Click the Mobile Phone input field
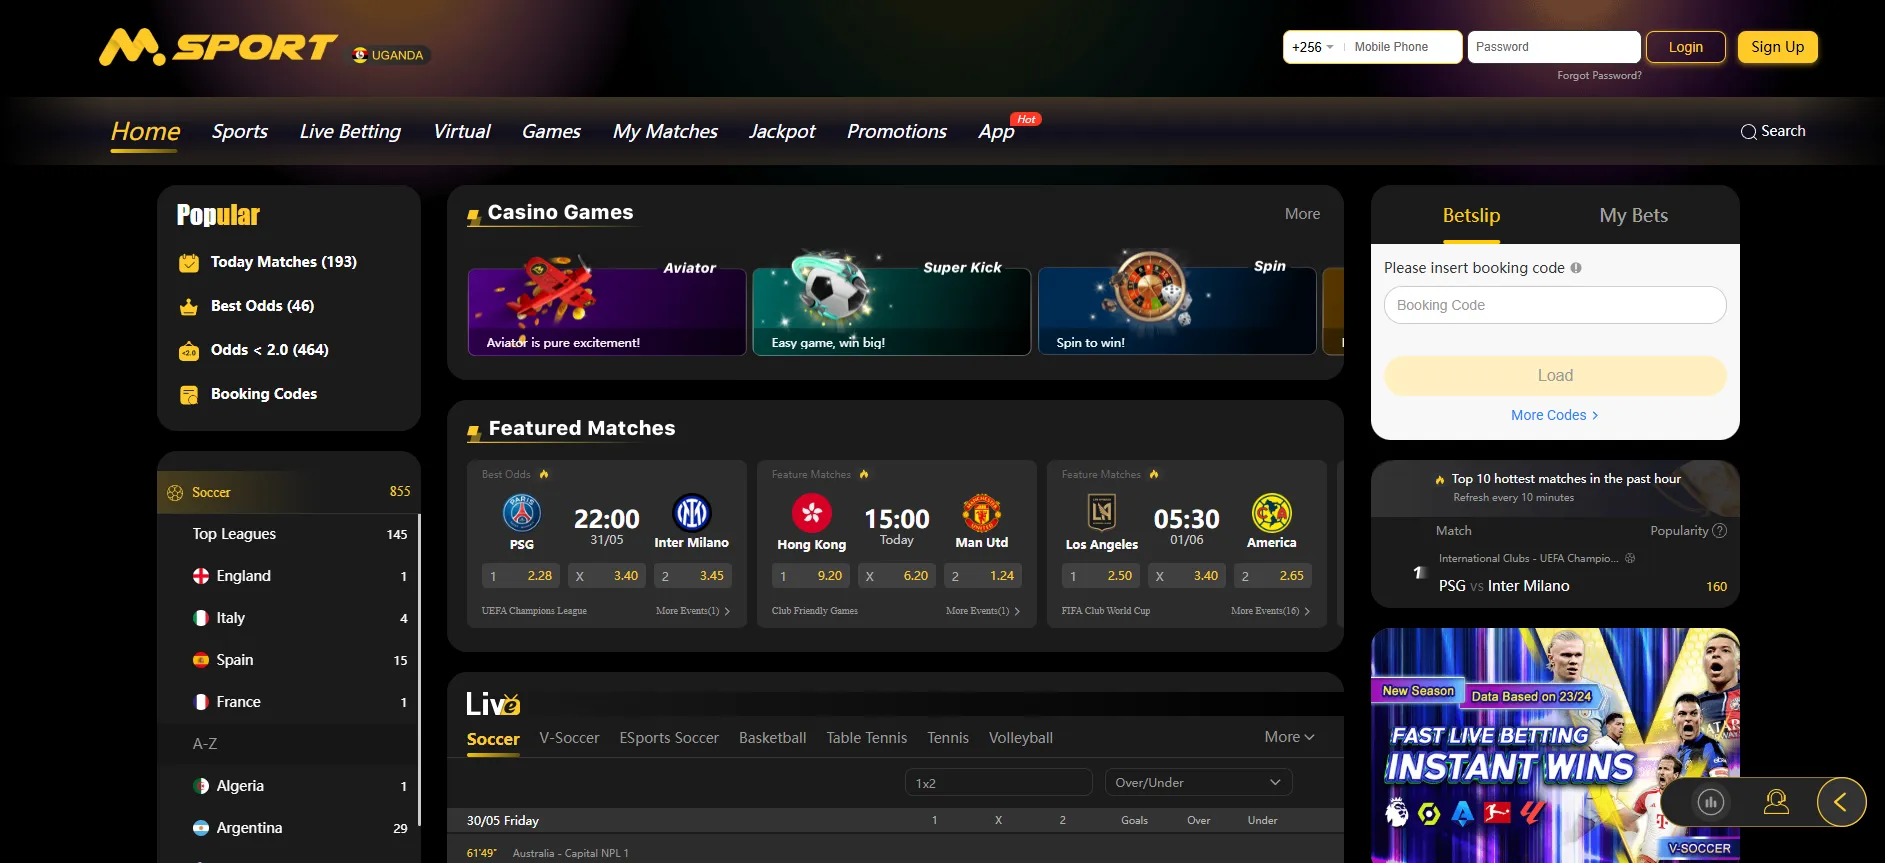This screenshot has height=863, width=1885. pyautogui.click(x=1402, y=47)
